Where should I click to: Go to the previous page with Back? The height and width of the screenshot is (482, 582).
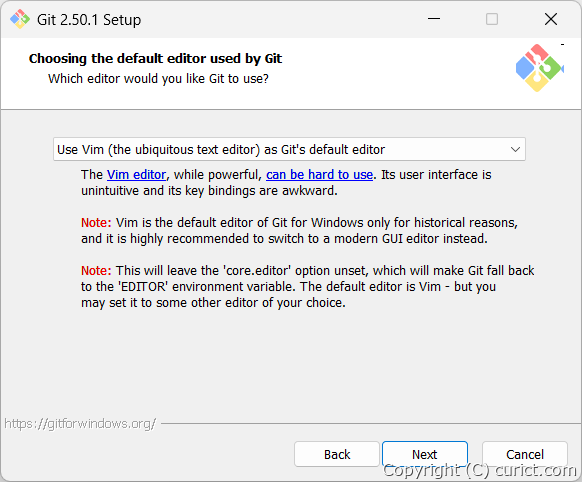(x=337, y=454)
